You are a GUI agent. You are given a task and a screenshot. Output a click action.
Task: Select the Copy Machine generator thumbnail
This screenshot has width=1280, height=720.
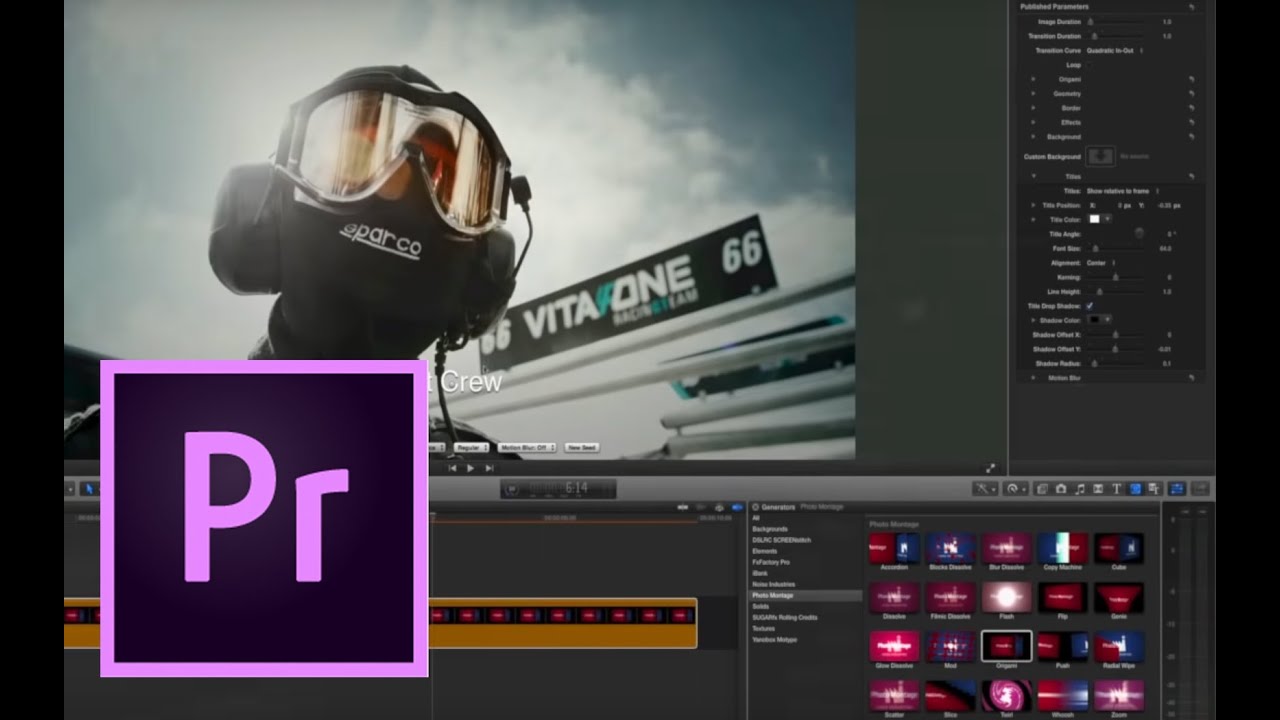(1063, 548)
